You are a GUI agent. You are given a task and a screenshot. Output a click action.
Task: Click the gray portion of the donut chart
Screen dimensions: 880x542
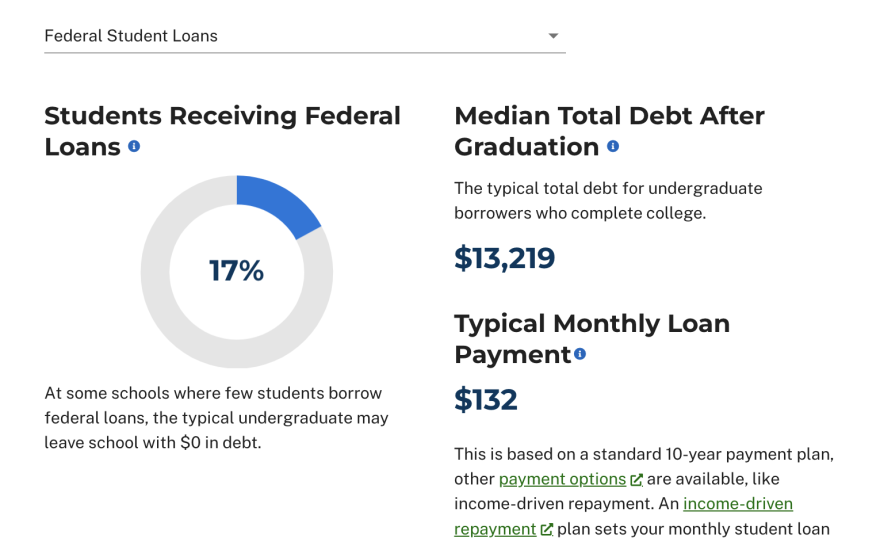coord(170,320)
